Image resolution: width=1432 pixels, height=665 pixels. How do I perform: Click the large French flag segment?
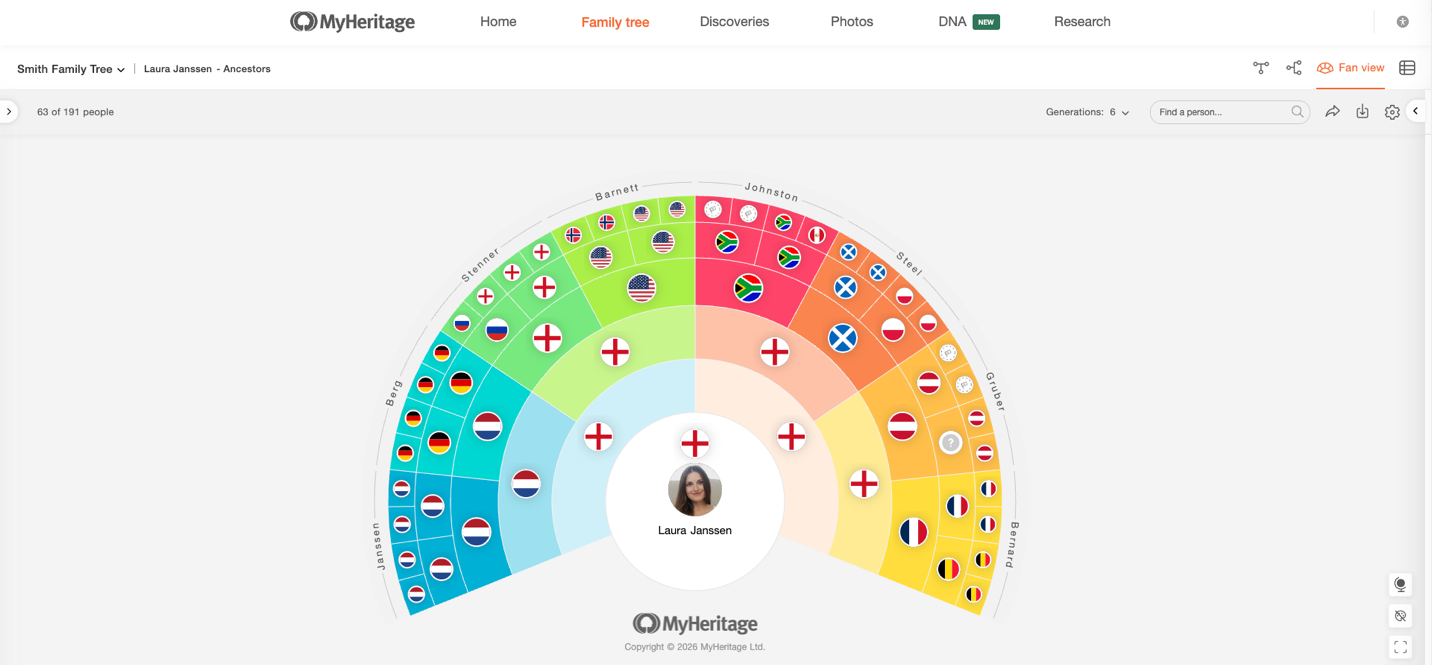(x=913, y=532)
